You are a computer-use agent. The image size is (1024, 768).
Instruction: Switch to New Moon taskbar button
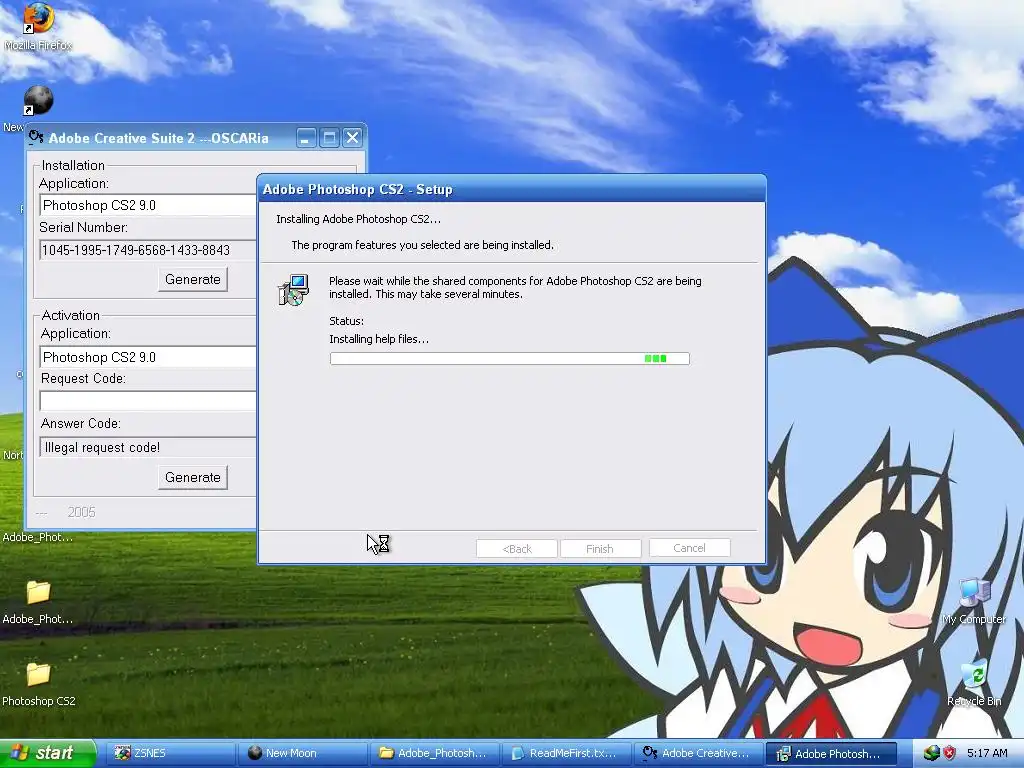coord(303,753)
